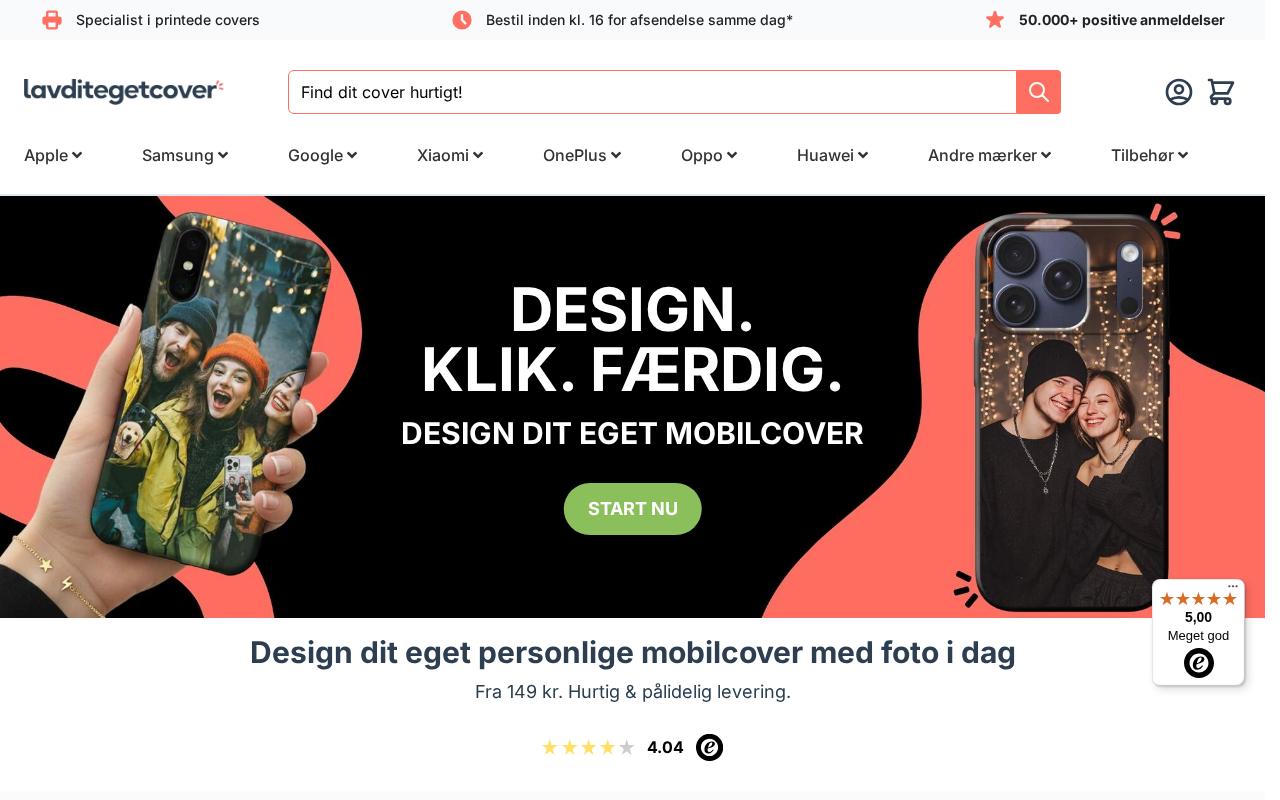Click the 50.000+ positive anmeldelser link
This screenshot has width=1280, height=800.
[x=1121, y=20]
